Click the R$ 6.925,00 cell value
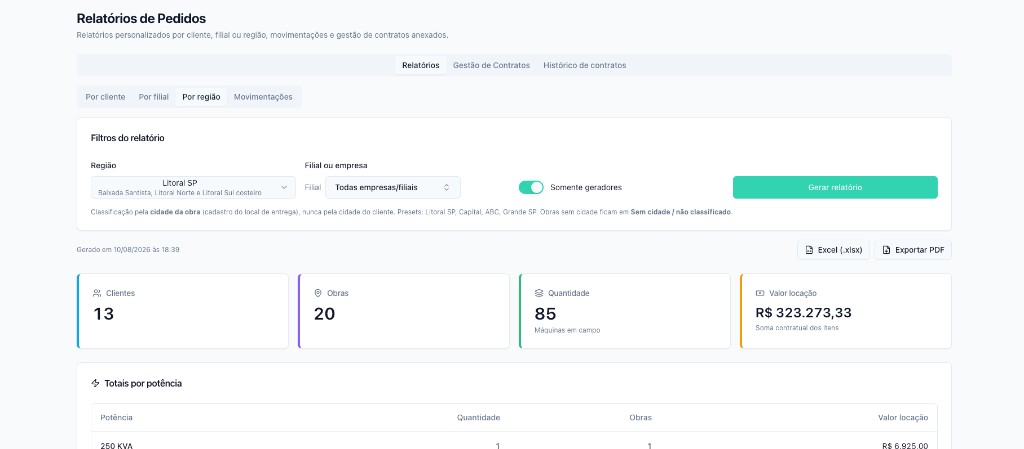 905,446
